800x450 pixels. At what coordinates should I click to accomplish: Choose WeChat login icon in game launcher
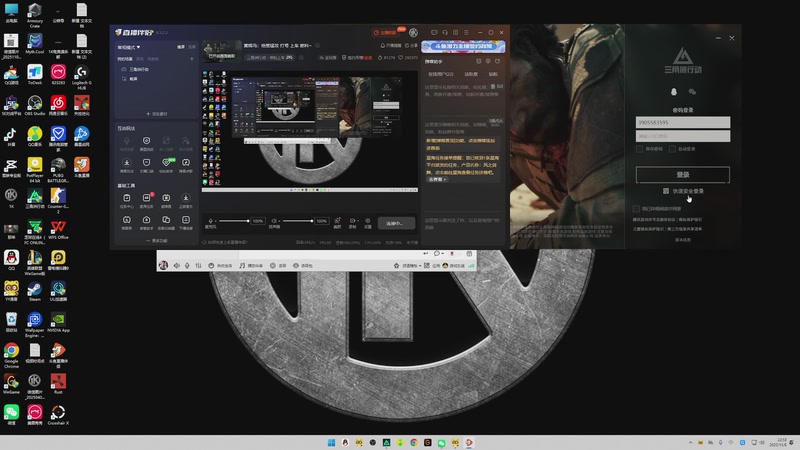(x=692, y=92)
